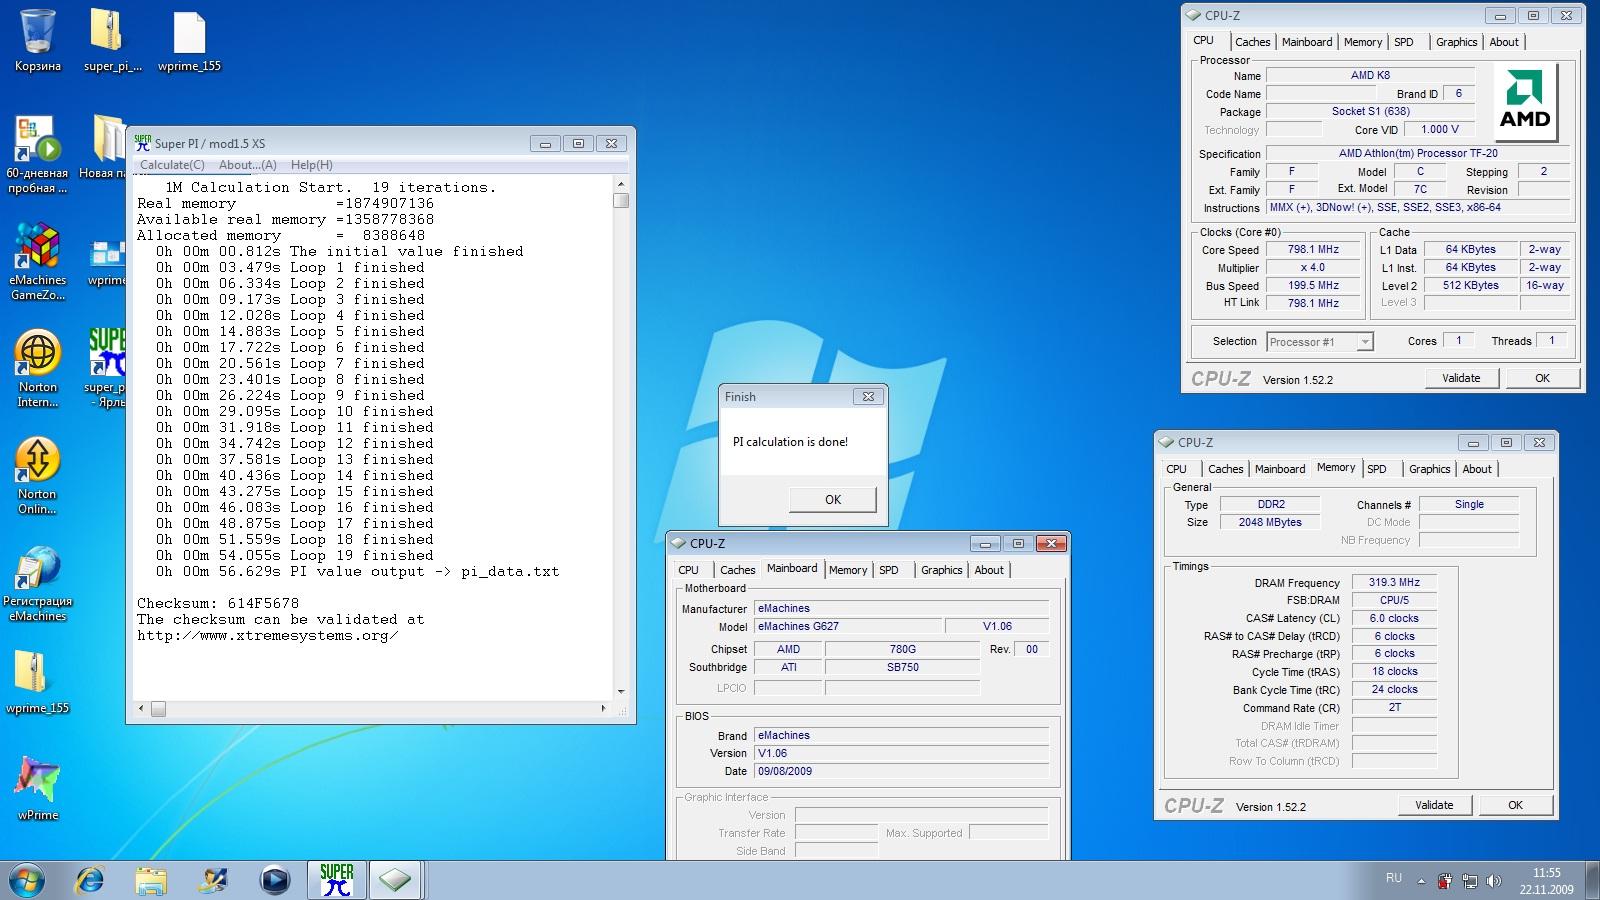Click the BIOS date 09/08/2009 field

point(901,771)
